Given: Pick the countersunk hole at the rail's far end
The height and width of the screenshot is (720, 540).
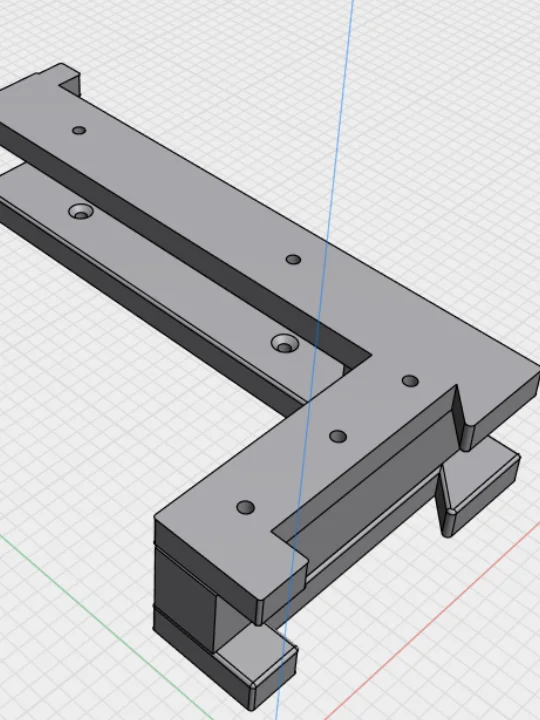Looking at the screenshot, I should tap(81, 212).
